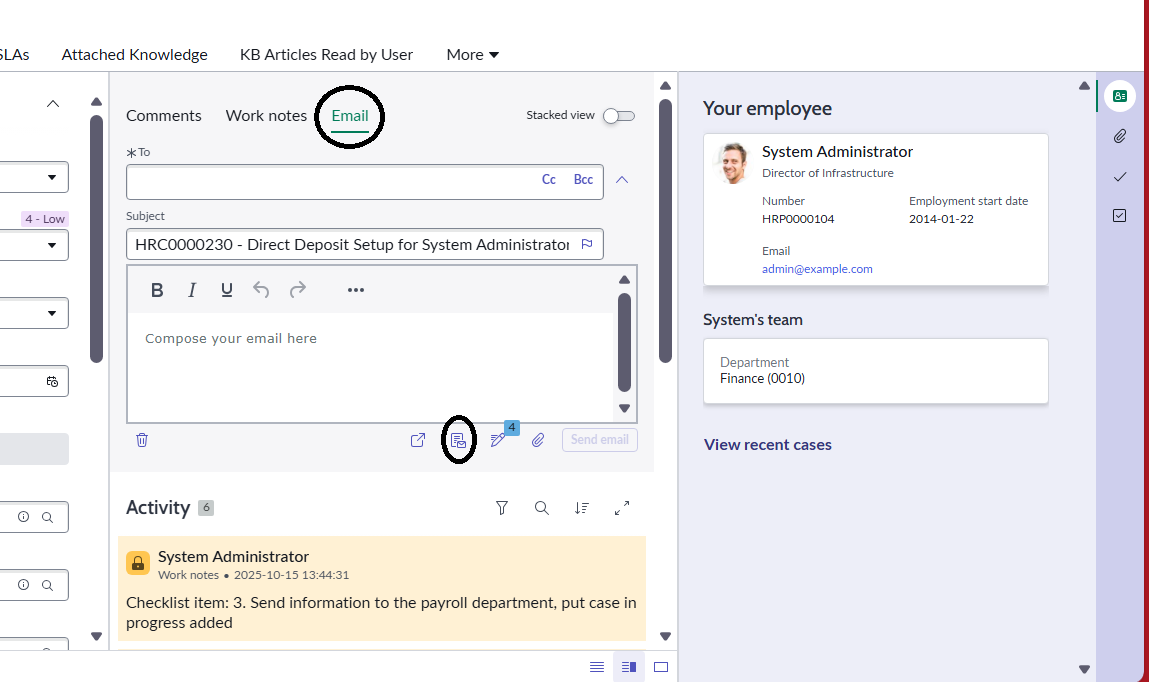Open the Attached Knowledge tab

click(134, 55)
